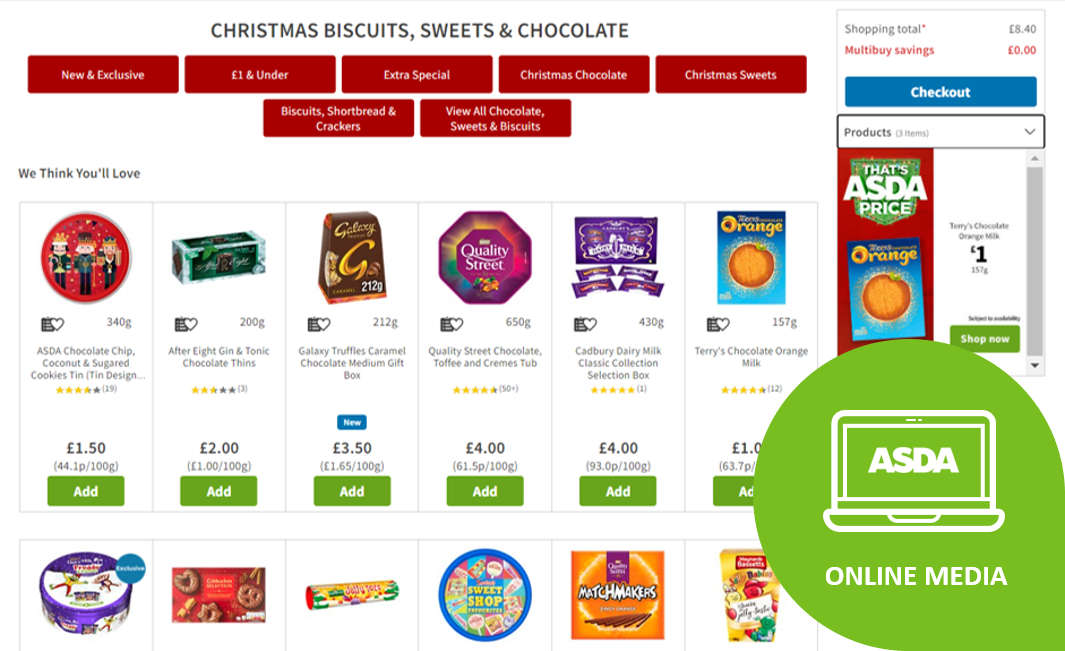1065x651 pixels.
Task: Open Galaxy Truffles Caramel Chocolate product link
Action: tap(352, 363)
